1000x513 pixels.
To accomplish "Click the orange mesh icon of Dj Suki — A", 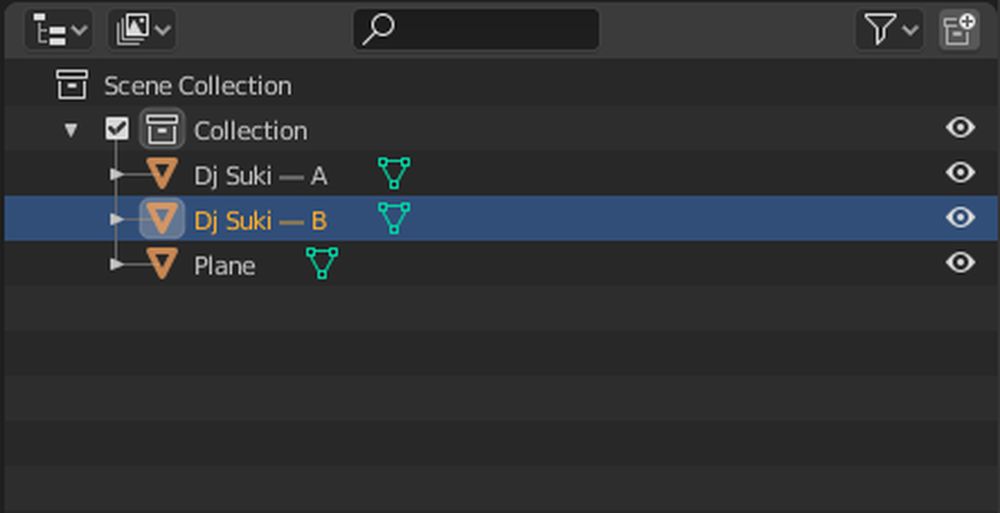I will (x=162, y=174).
